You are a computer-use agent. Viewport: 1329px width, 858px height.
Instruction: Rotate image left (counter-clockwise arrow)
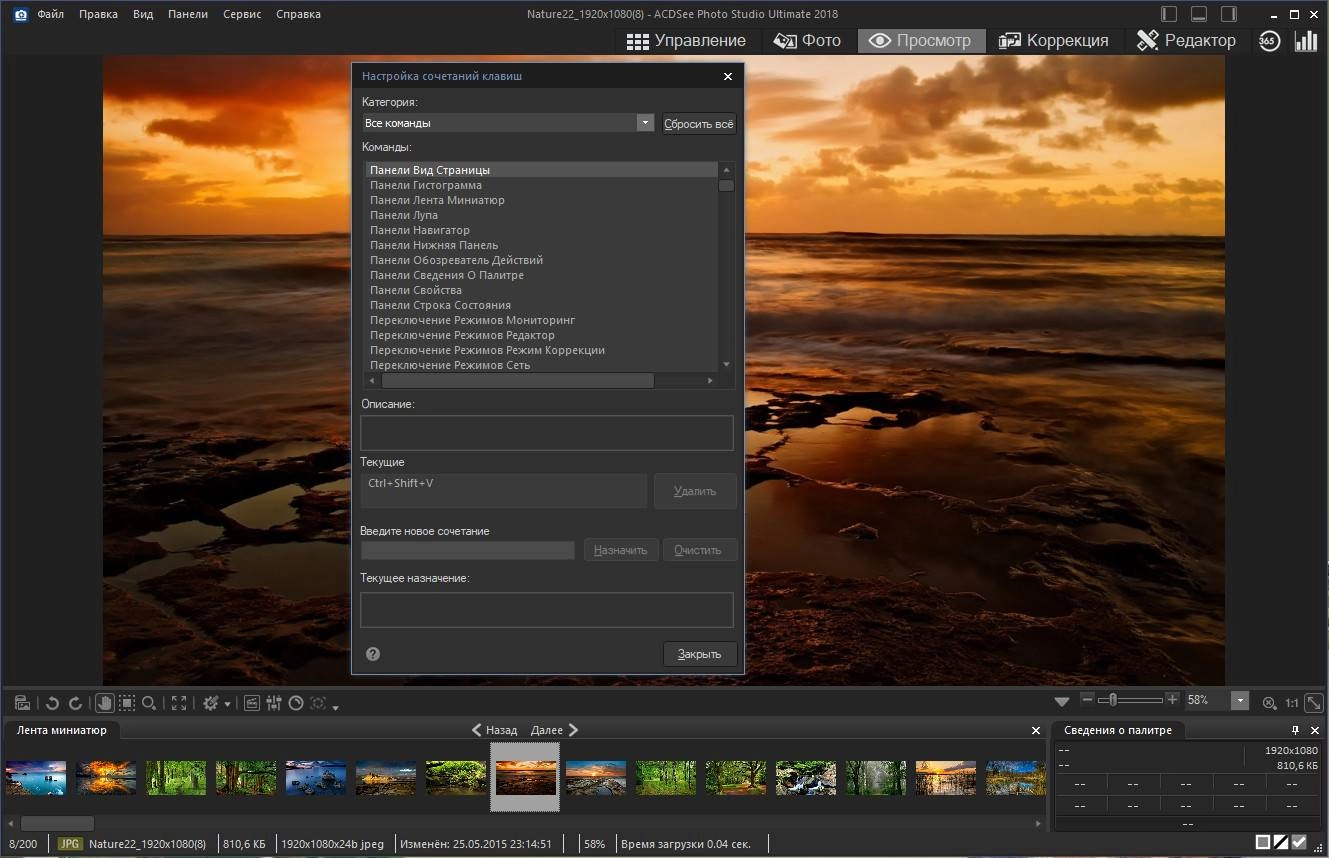(x=53, y=703)
